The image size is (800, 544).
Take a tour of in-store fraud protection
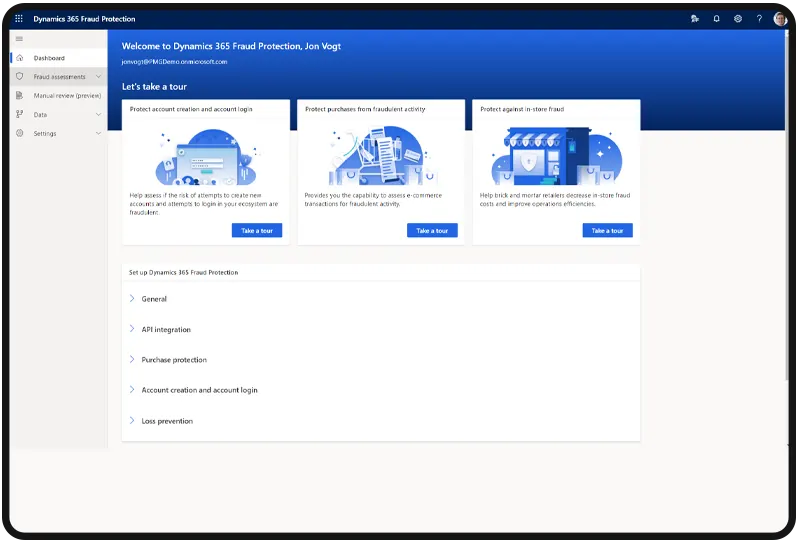pyautogui.click(x=607, y=231)
